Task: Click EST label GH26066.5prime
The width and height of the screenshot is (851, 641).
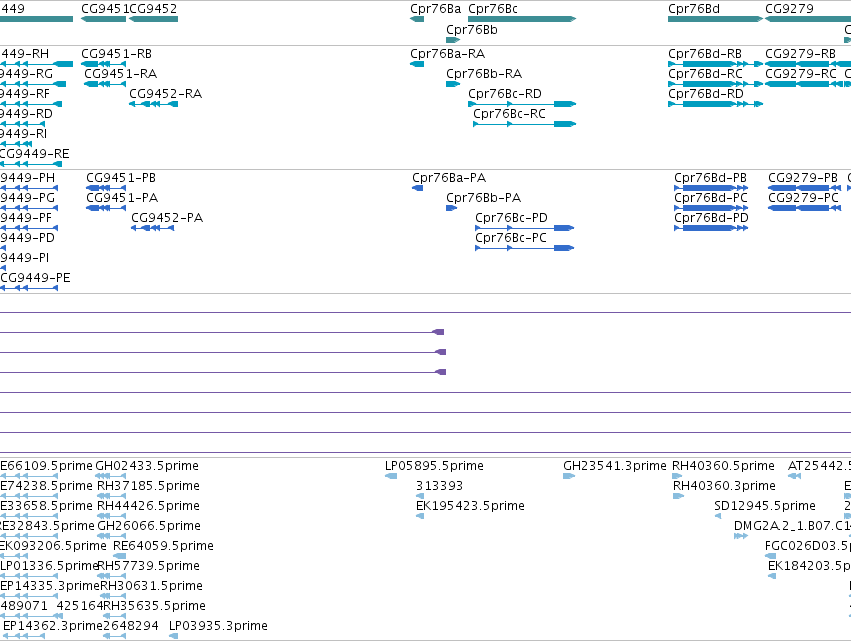Action: coord(149,526)
